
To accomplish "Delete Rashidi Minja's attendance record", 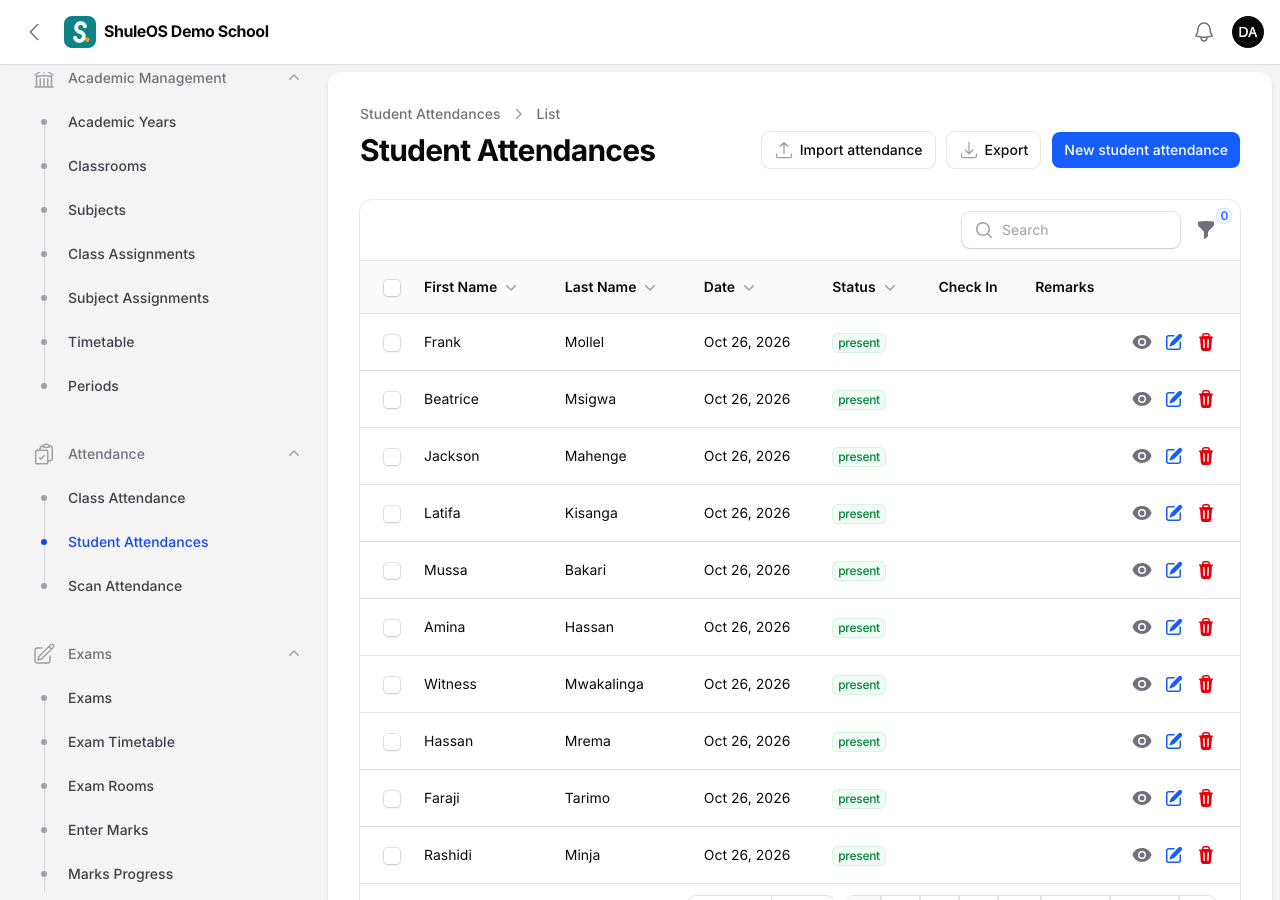I will coord(1206,855).
